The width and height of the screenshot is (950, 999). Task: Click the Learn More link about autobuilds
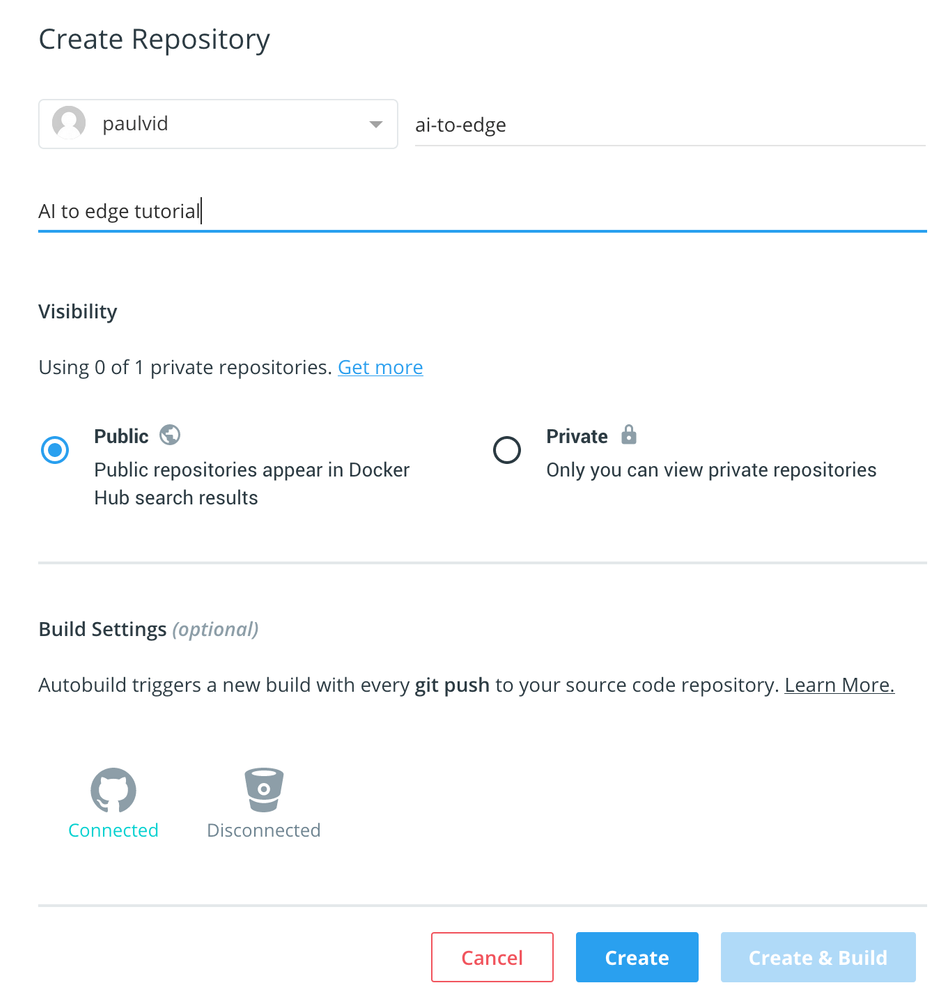pos(838,684)
